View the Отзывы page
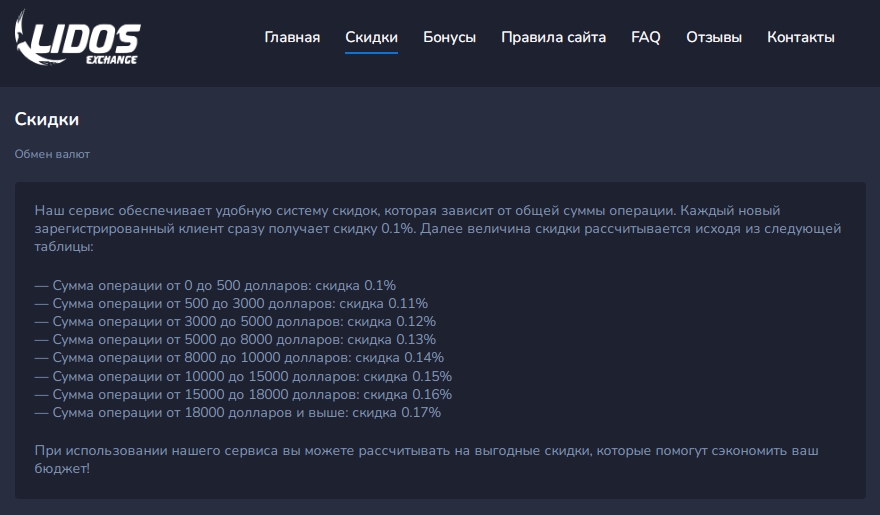 pos(713,37)
